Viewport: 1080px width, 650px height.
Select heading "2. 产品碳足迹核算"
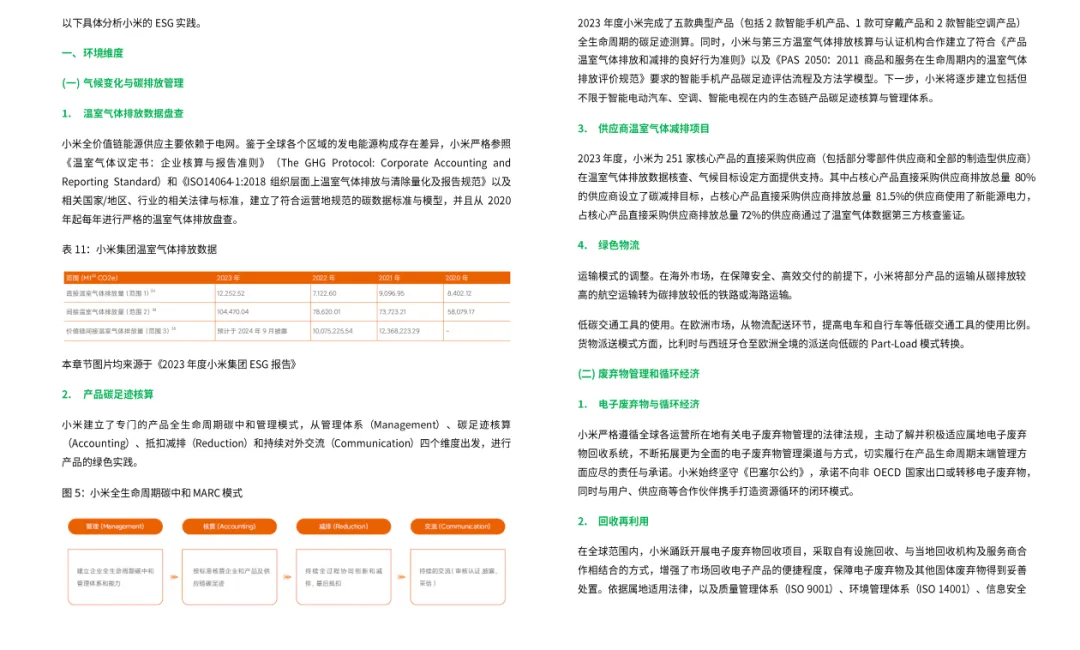click(x=107, y=395)
